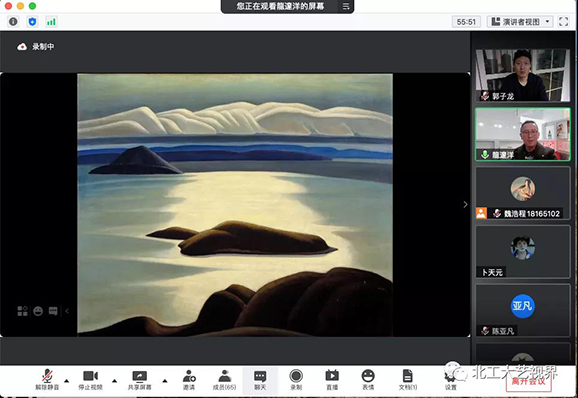Click the smiley icon over shared screen
578x398 pixels.
click(38, 311)
